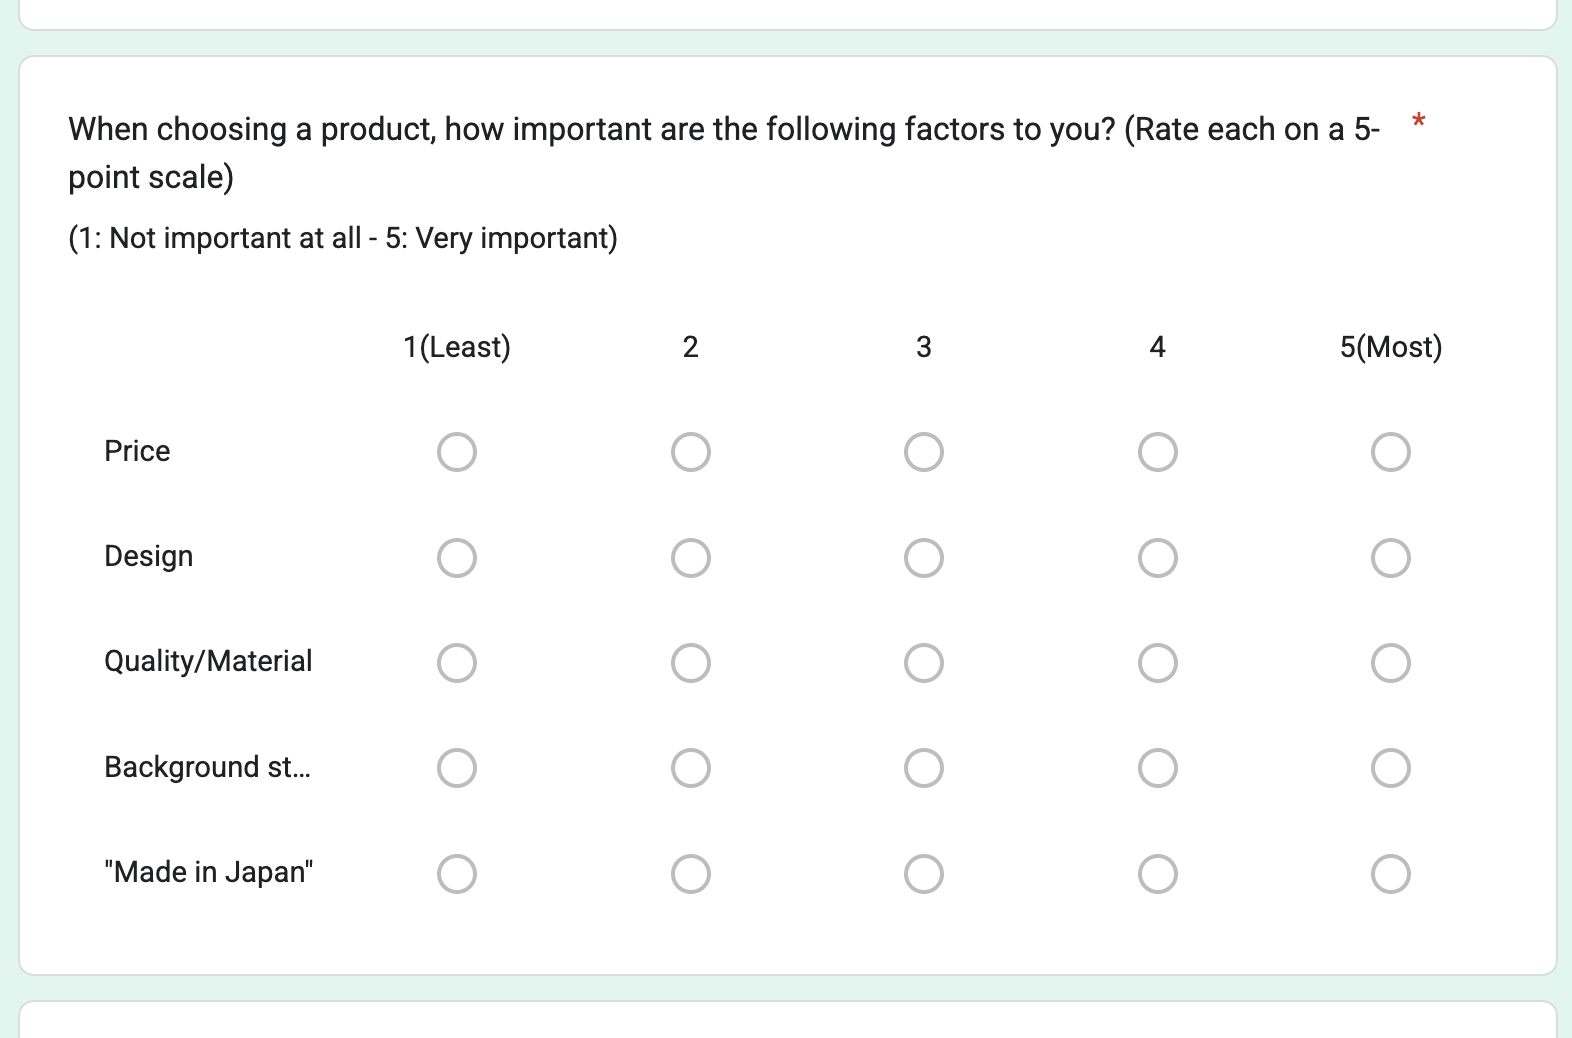Select rating 2 for Quality/Material
The image size is (1572, 1038).
point(691,663)
